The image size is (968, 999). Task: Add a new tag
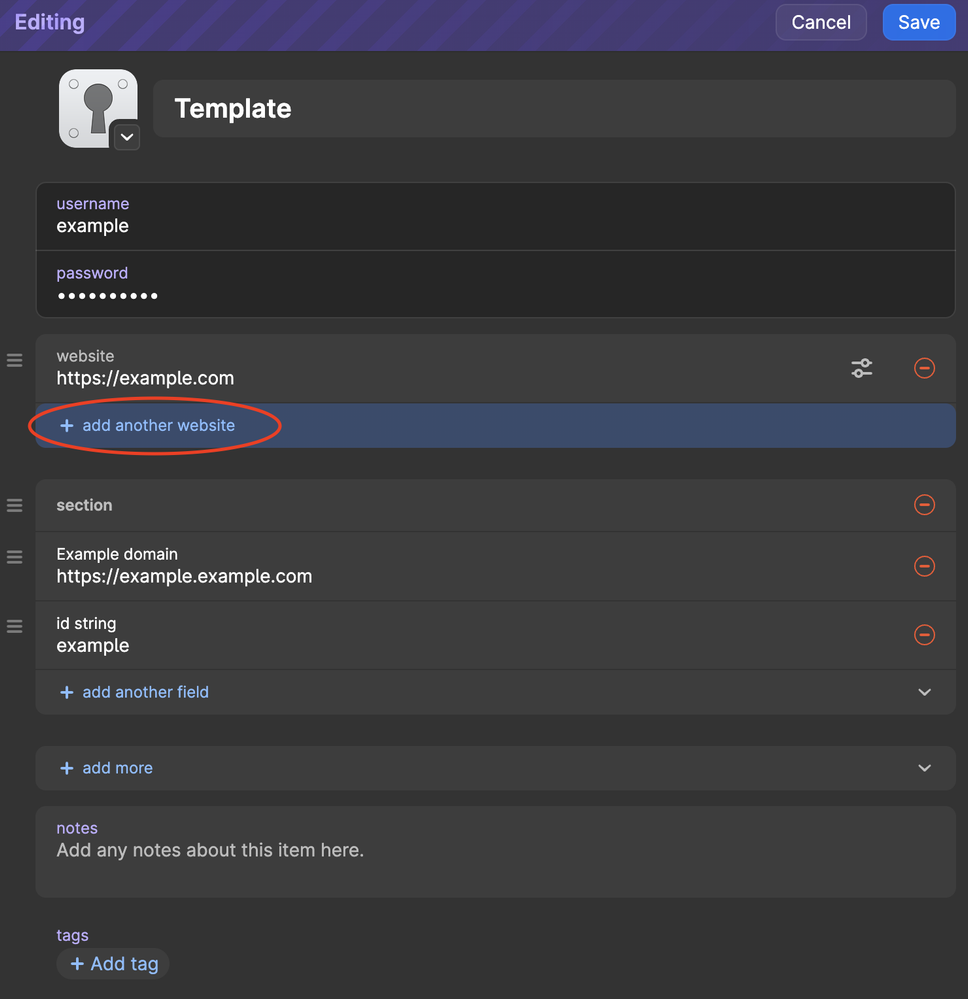113,964
